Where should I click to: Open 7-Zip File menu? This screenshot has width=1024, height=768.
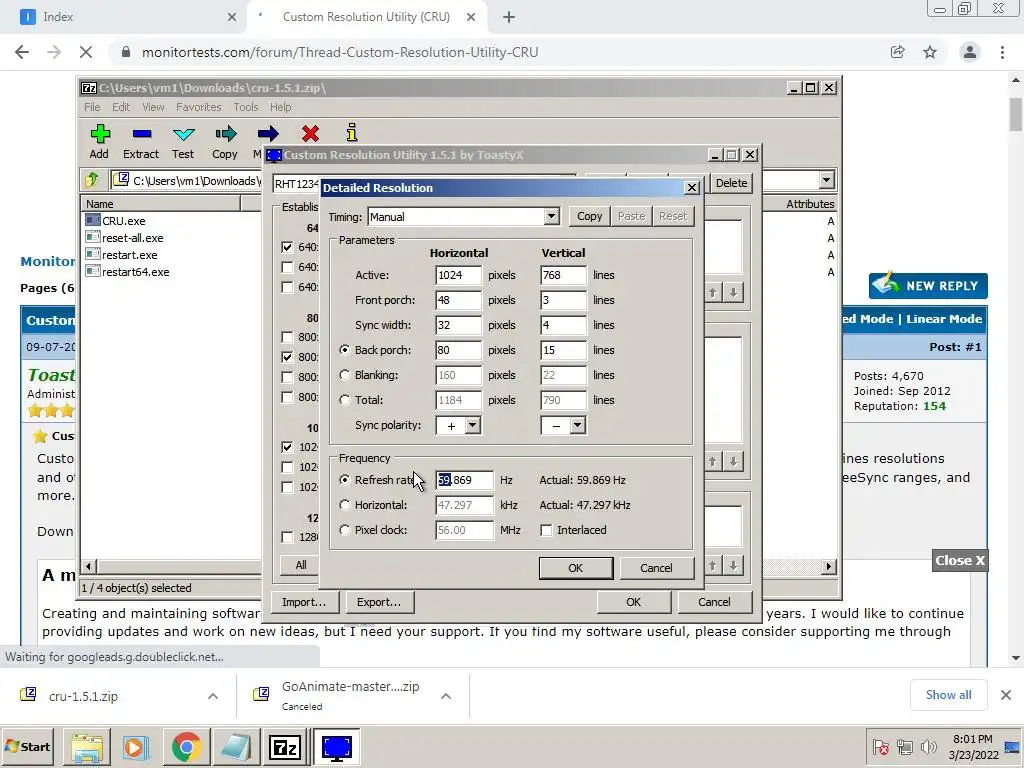[x=92, y=107]
